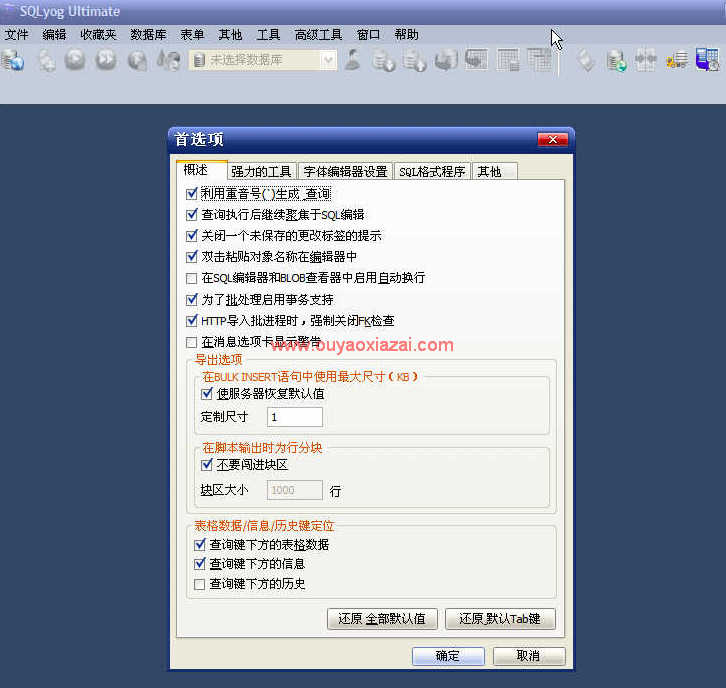Click the user manager toolbar icon
726x688 pixels.
[x=353, y=60]
